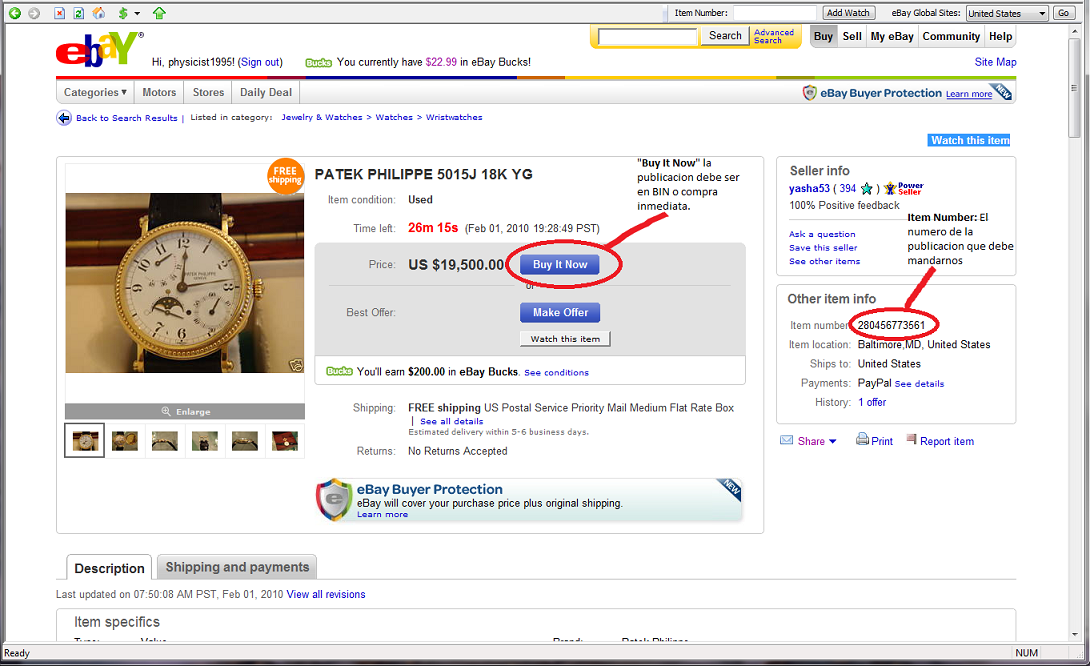Open the Stores tab
Image resolution: width=1090 pixels, height=666 pixels.
(x=209, y=92)
